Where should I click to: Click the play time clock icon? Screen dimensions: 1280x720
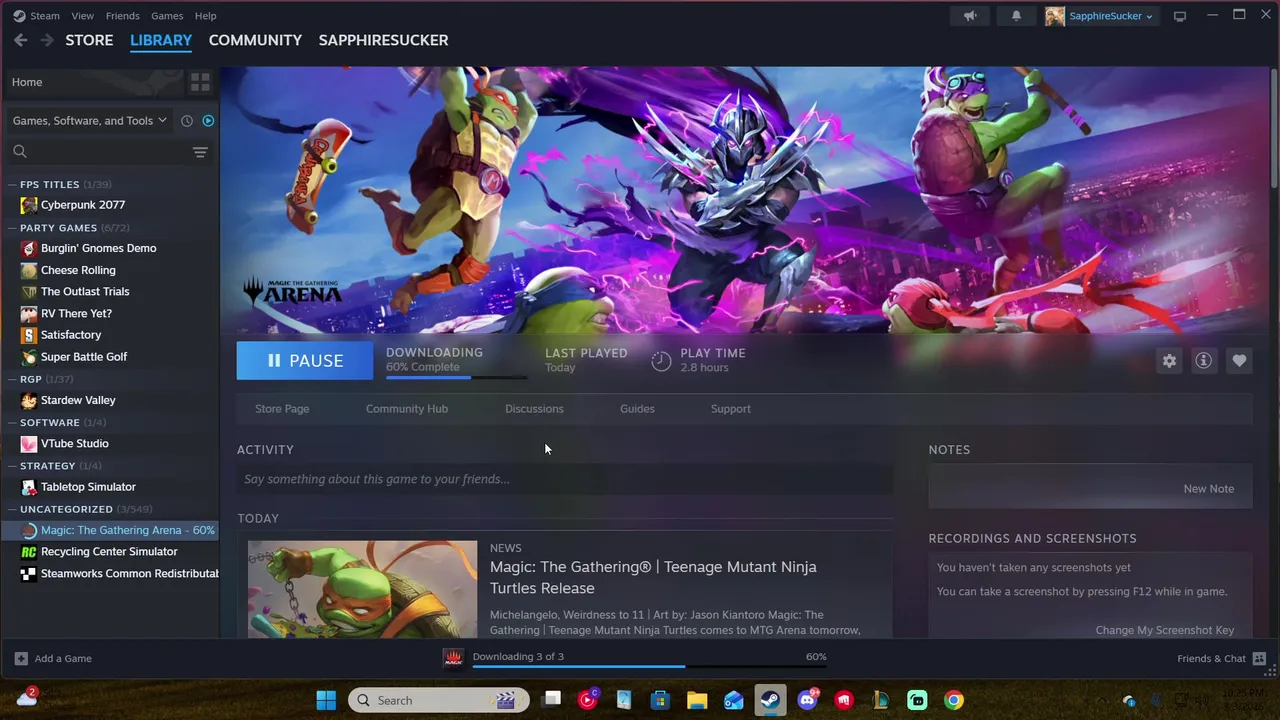tap(661, 361)
